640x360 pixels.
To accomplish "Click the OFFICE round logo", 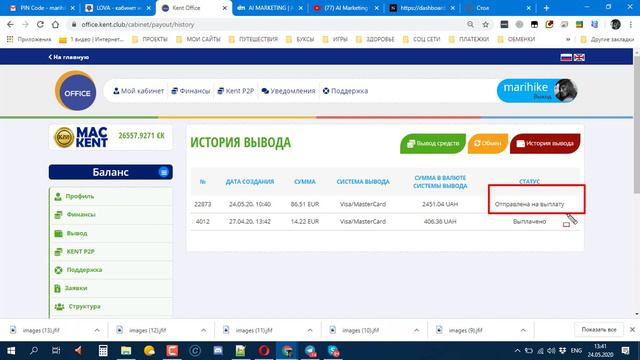I will 76,91.
